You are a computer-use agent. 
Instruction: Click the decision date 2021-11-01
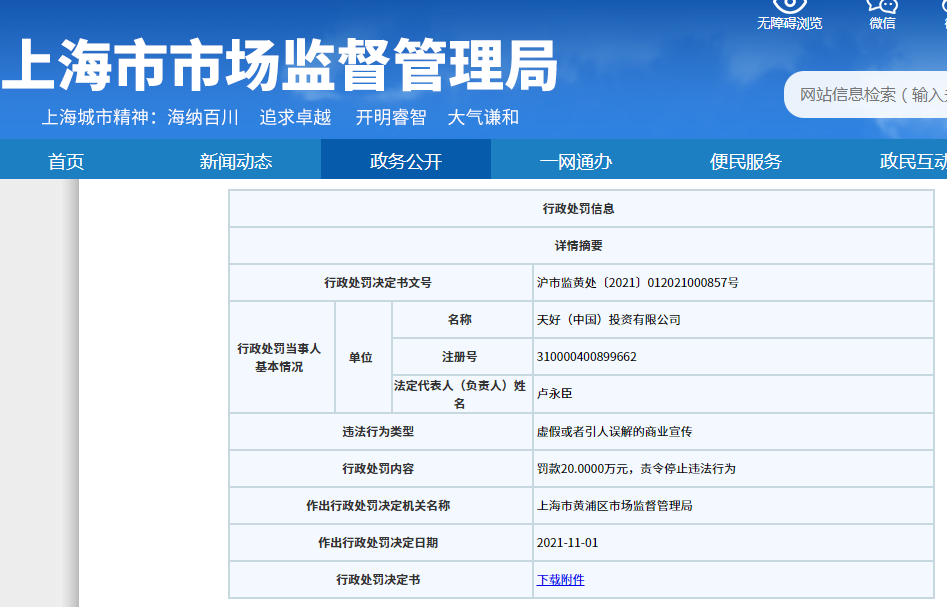[x=567, y=543]
